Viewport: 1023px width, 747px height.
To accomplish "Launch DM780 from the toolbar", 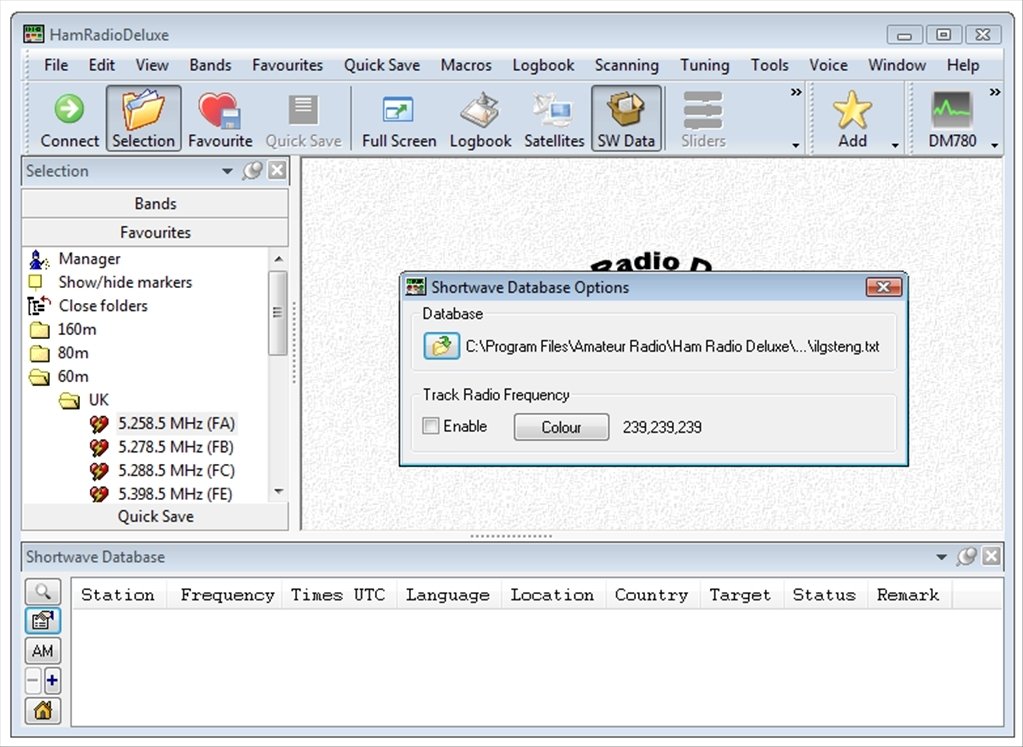I will (952, 119).
